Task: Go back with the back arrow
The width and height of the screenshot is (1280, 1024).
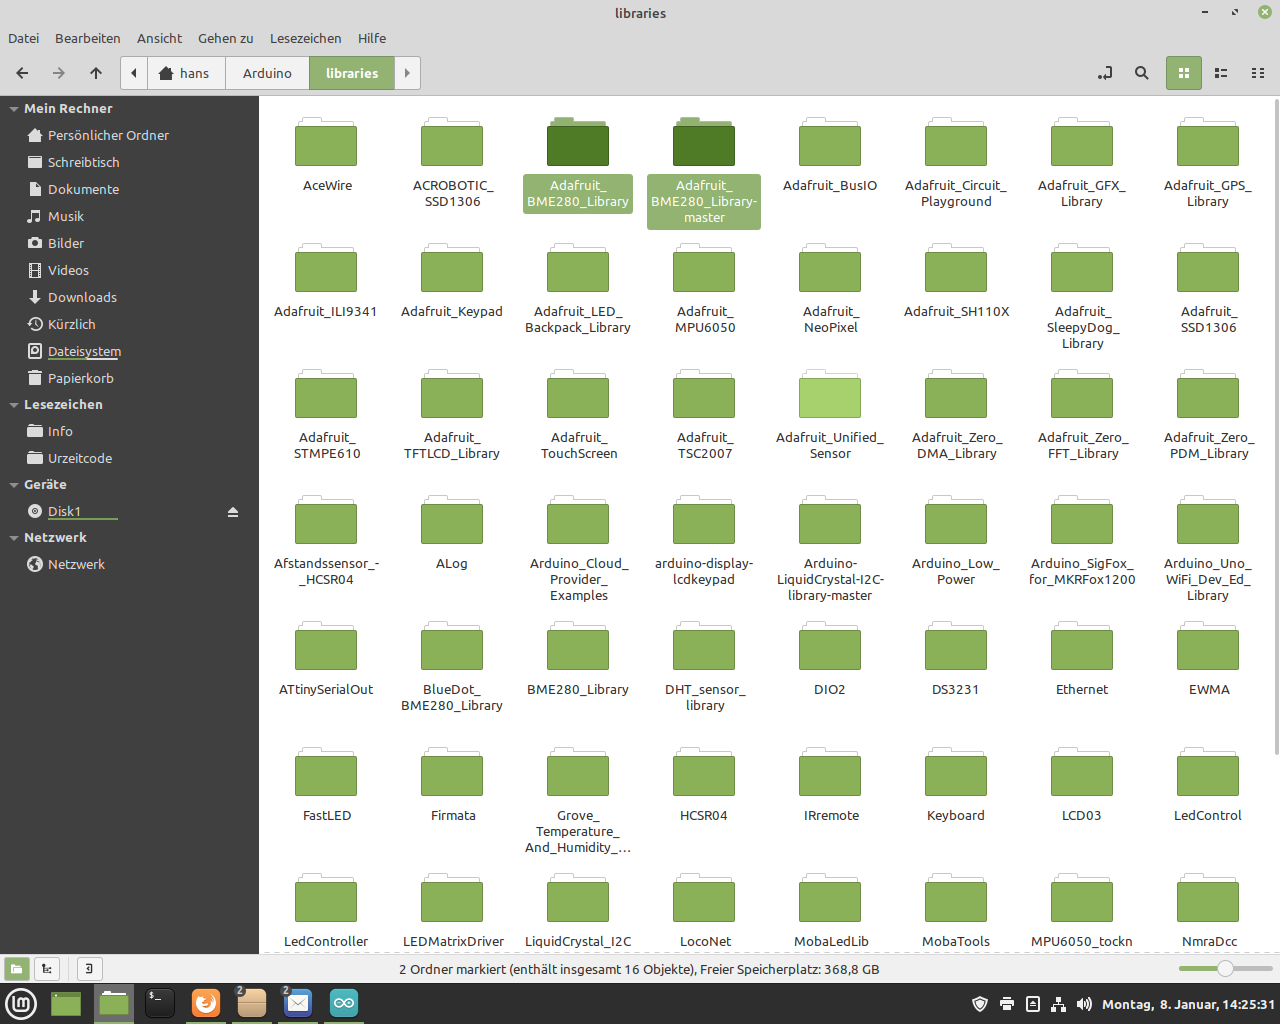Action: coord(22,73)
